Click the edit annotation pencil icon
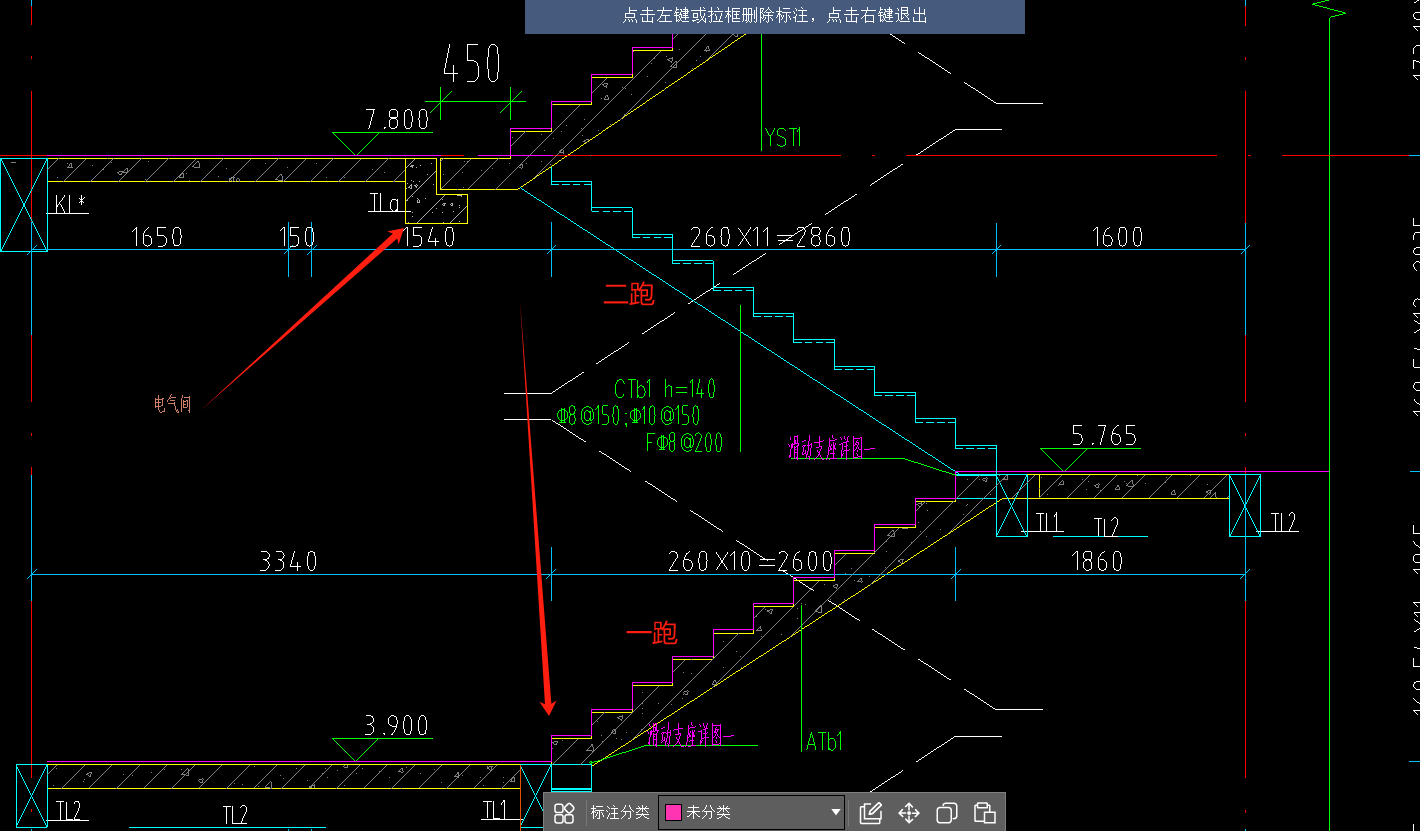This screenshot has height=831, width=1420. pos(871,813)
